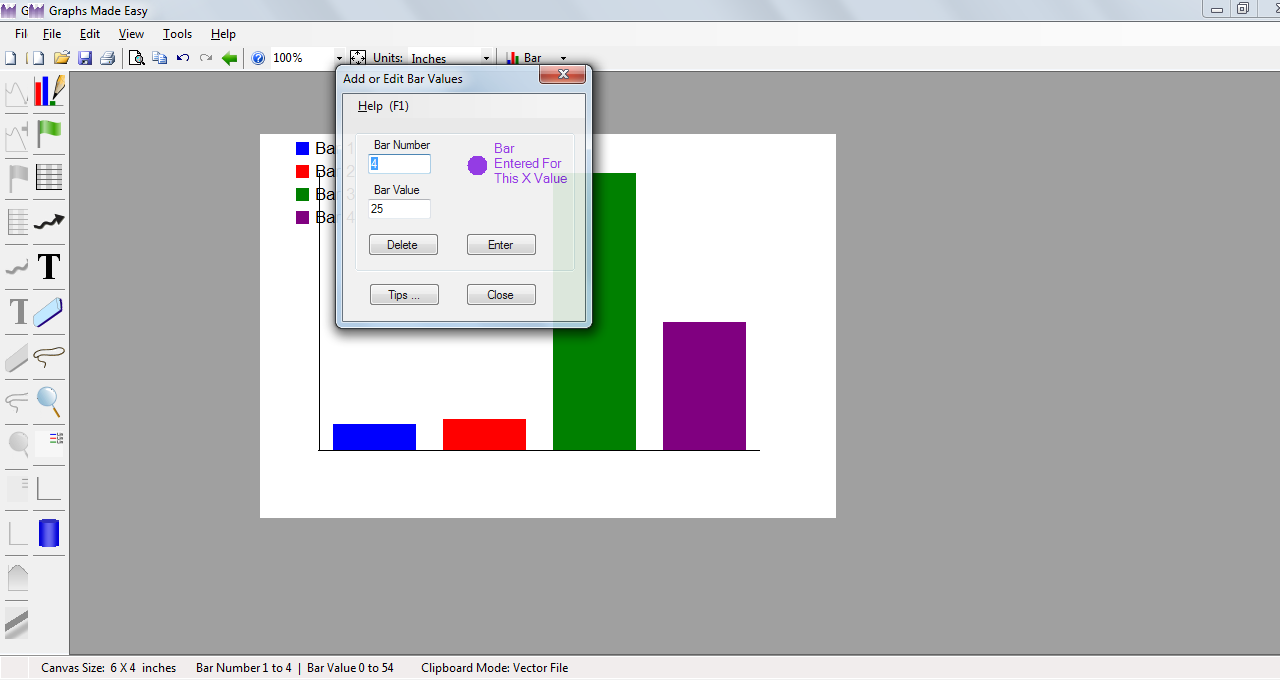Click the purple legend color square
Image resolution: width=1280 pixels, height=680 pixels.
coord(302,217)
